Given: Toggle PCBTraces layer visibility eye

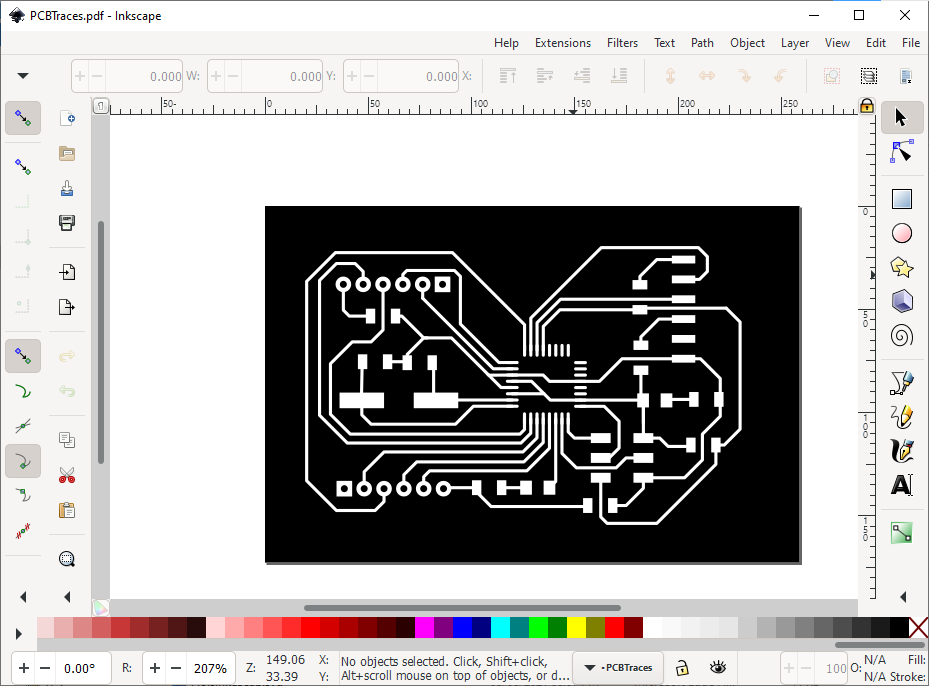Looking at the screenshot, I should [x=718, y=668].
